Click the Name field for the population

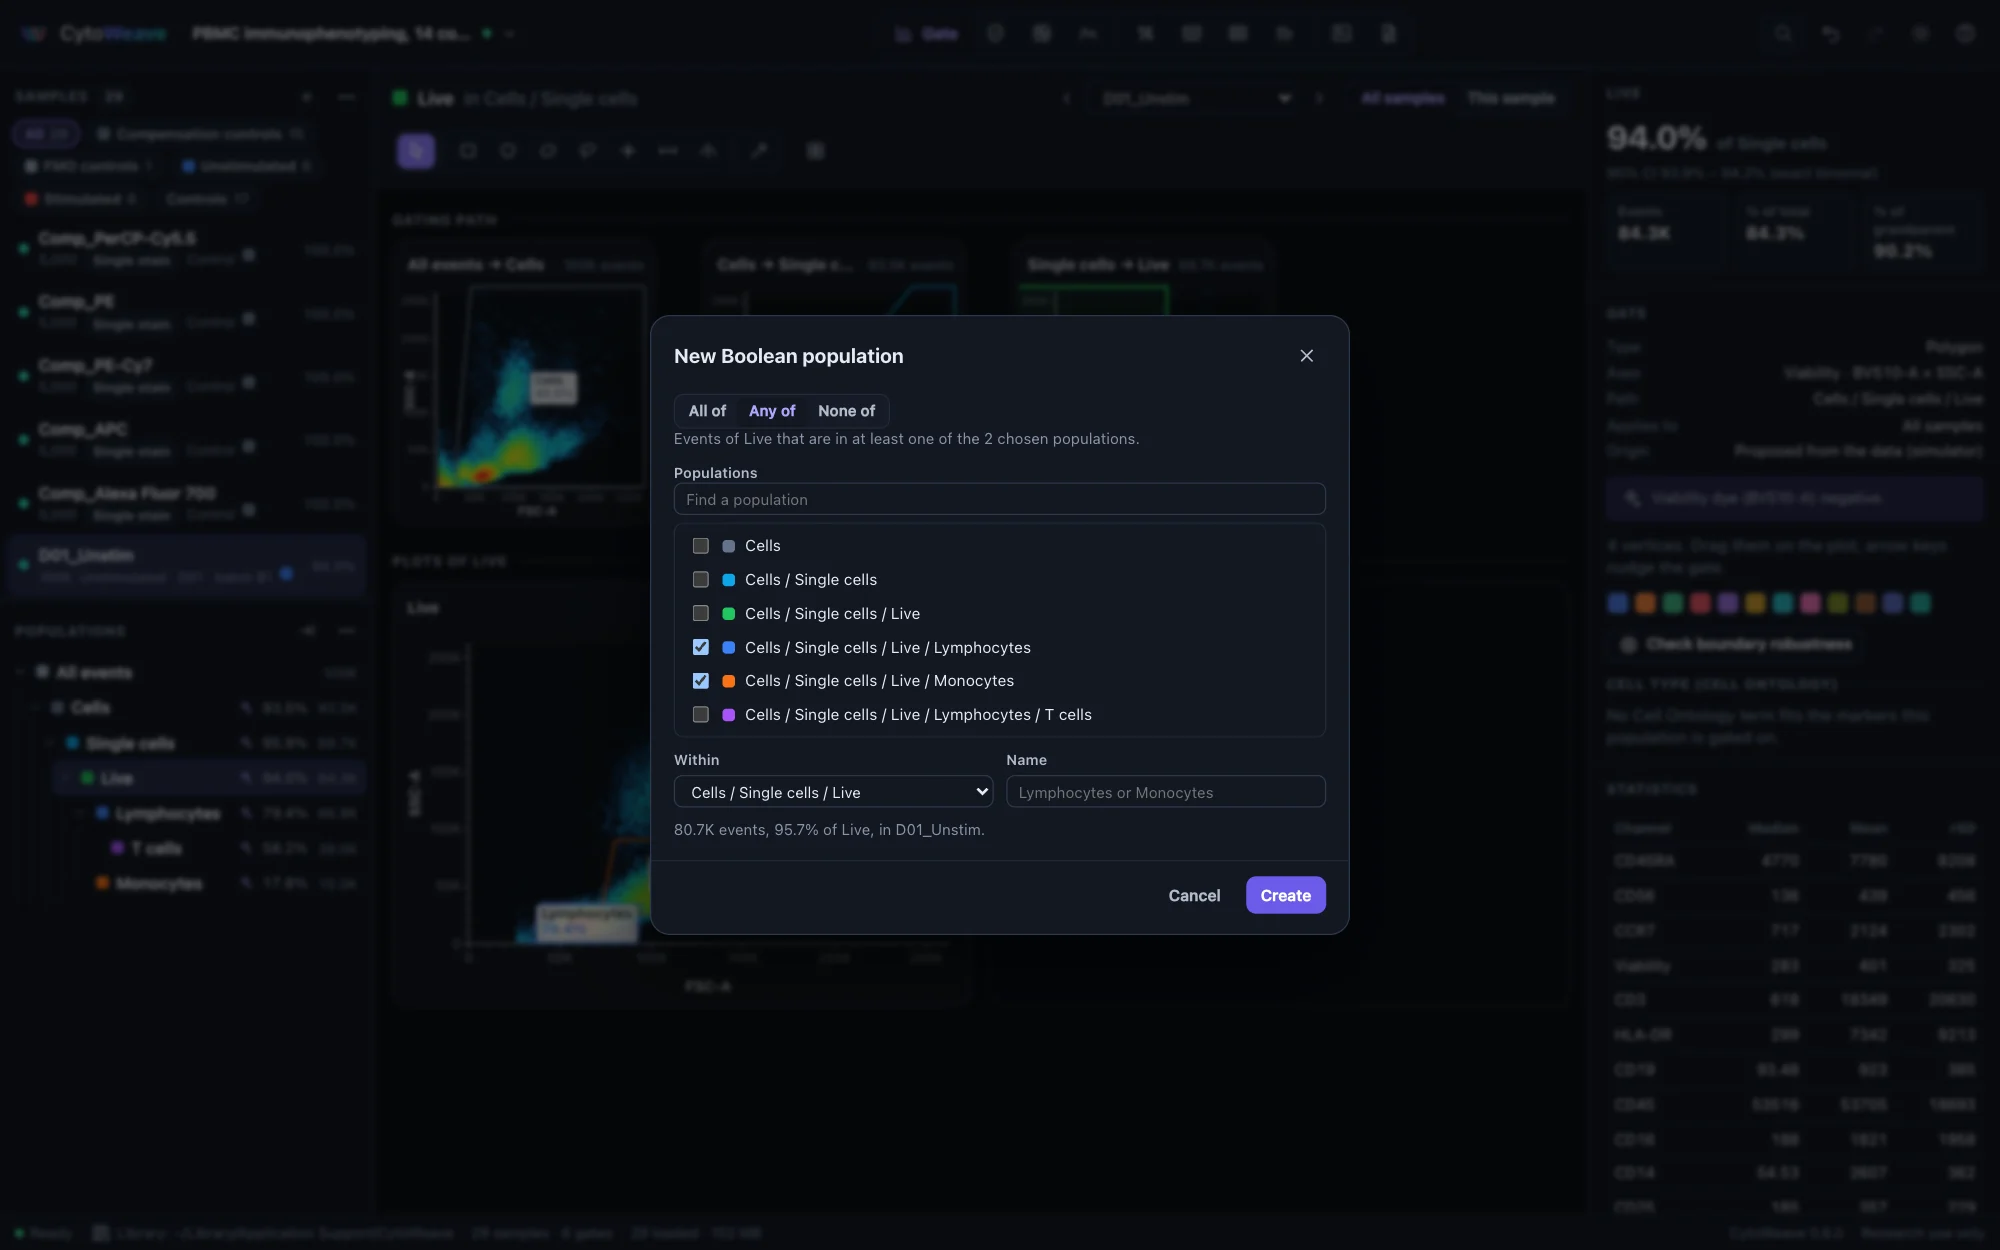(1166, 792)
